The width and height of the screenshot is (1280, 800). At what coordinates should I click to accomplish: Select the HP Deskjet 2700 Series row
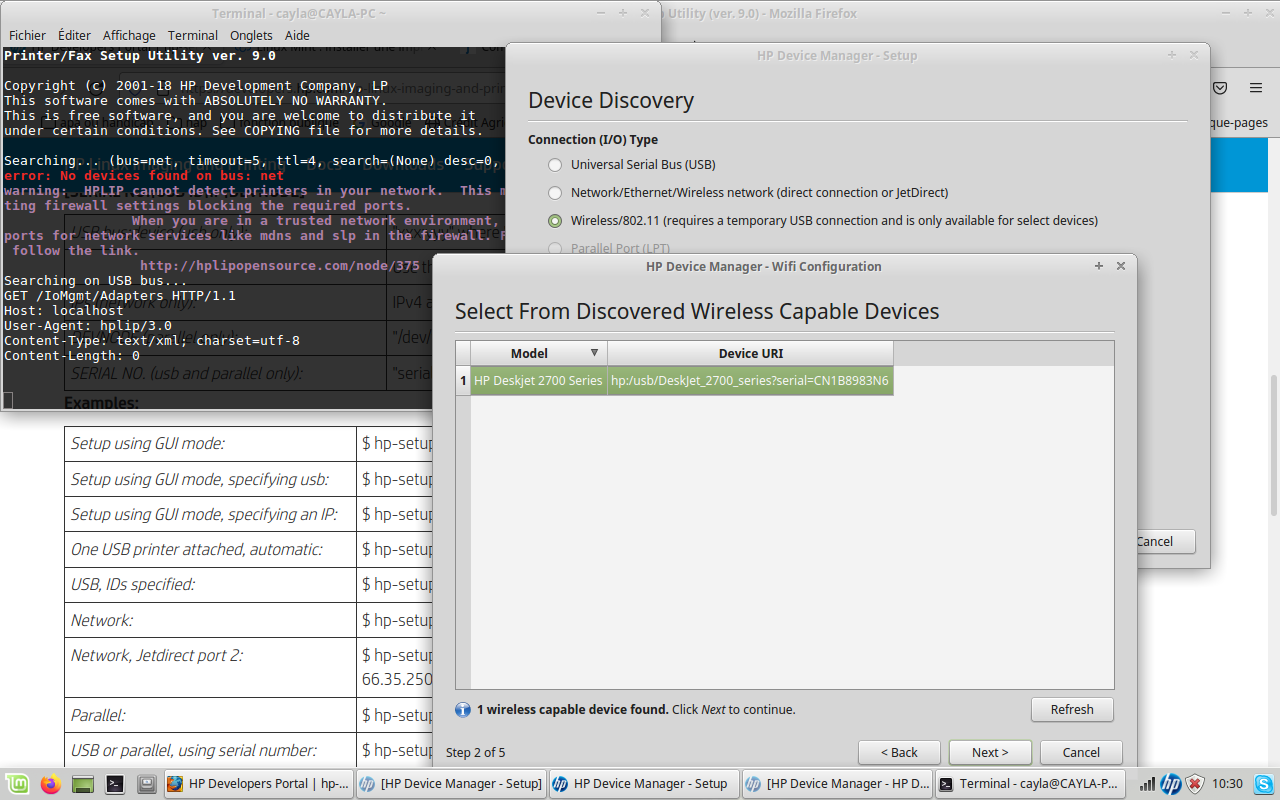[x=538, y=381]
